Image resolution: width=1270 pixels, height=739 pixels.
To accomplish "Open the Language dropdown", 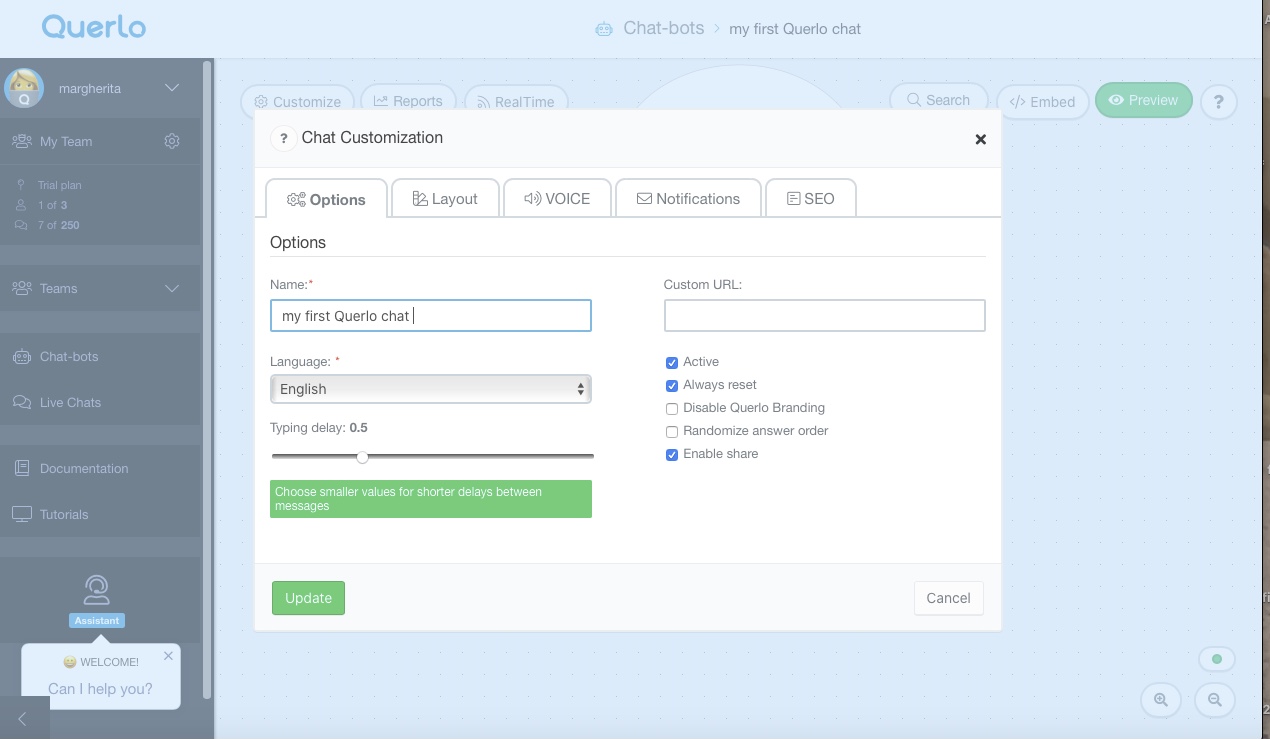I will 430,389.
